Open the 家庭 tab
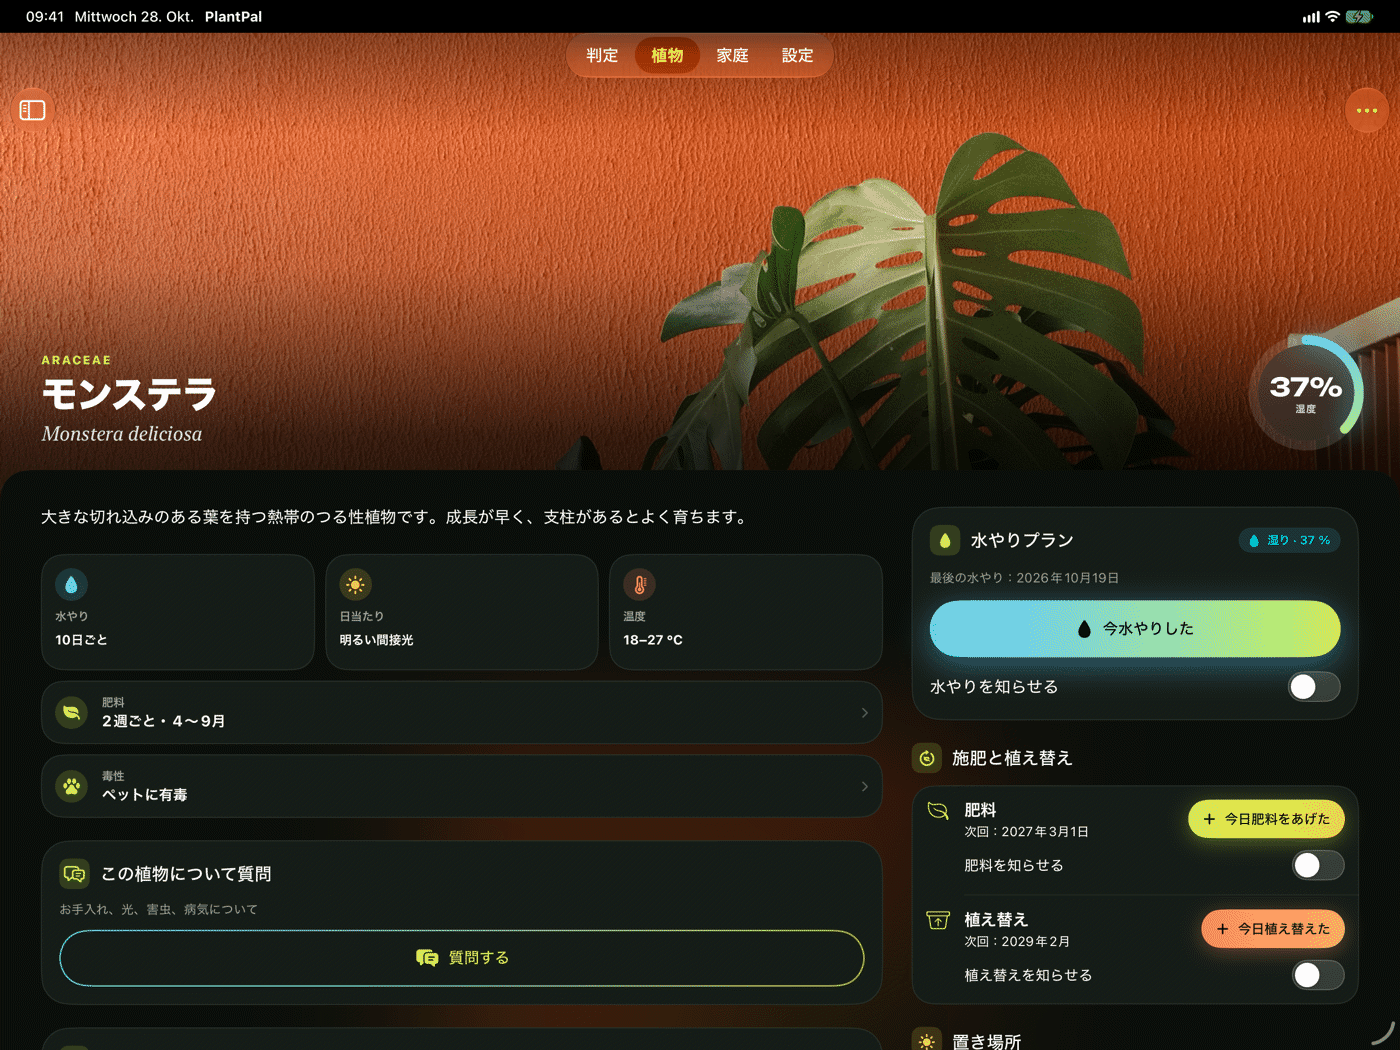This screenshot has height=1050, width=1400. tap(732, 56)
